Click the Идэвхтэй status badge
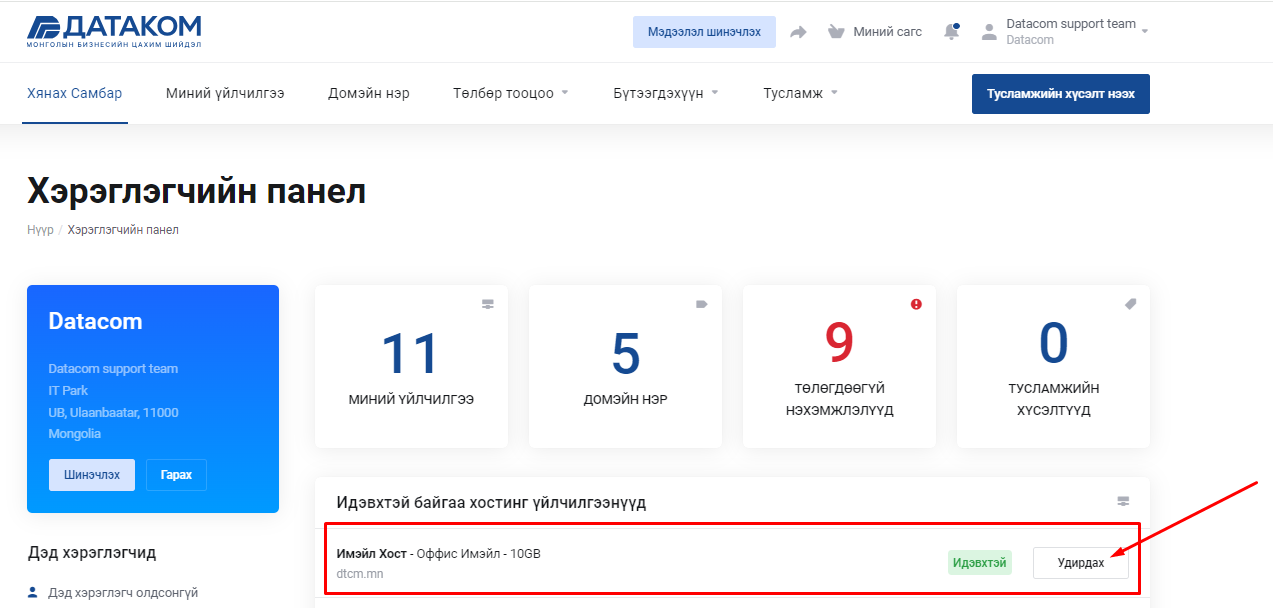 980,563
